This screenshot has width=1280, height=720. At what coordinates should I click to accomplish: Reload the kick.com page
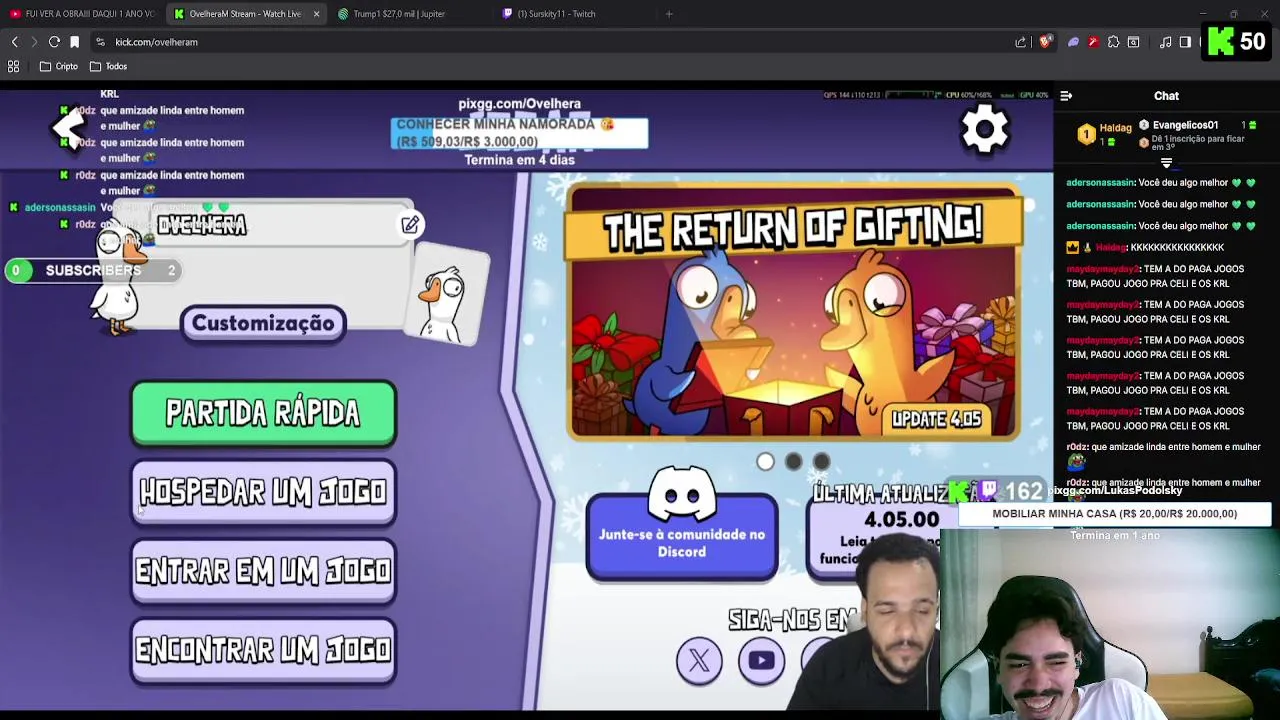coord(54,42)
